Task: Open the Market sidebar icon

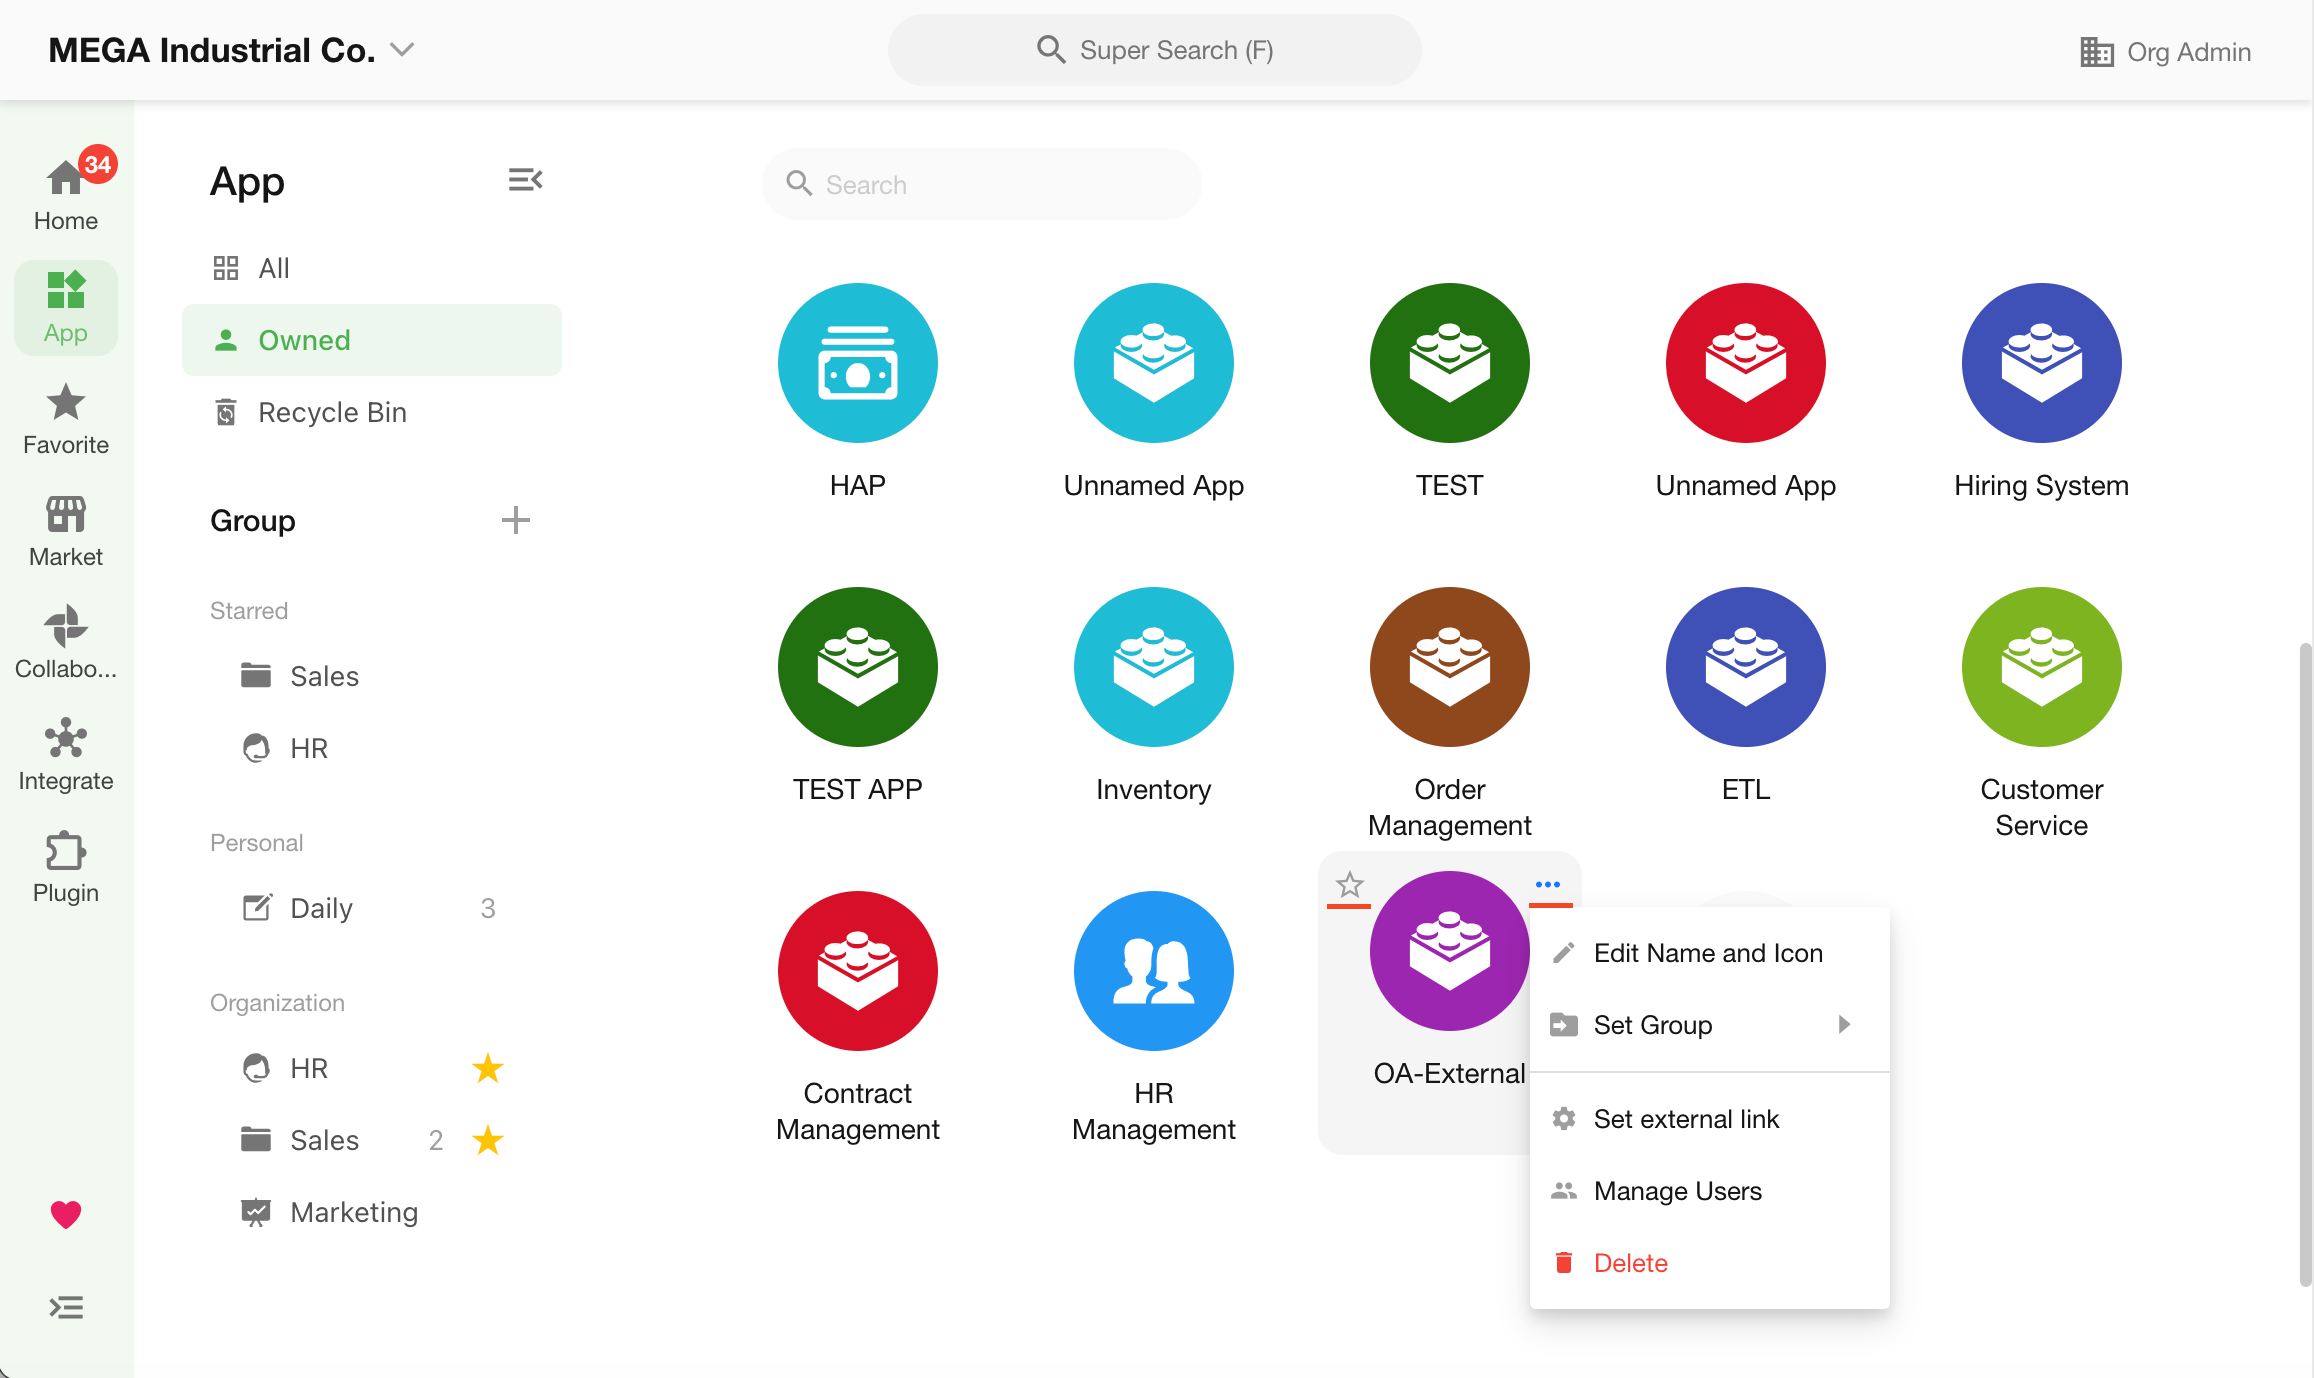Action: [66, 531]
